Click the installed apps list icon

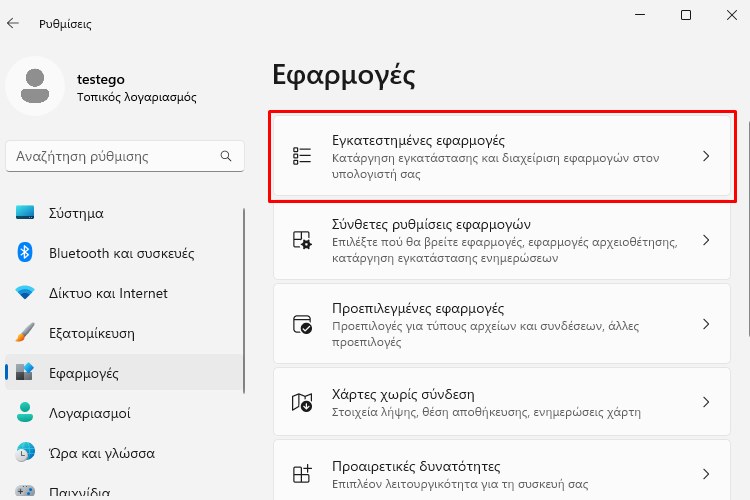pos(302,156)
